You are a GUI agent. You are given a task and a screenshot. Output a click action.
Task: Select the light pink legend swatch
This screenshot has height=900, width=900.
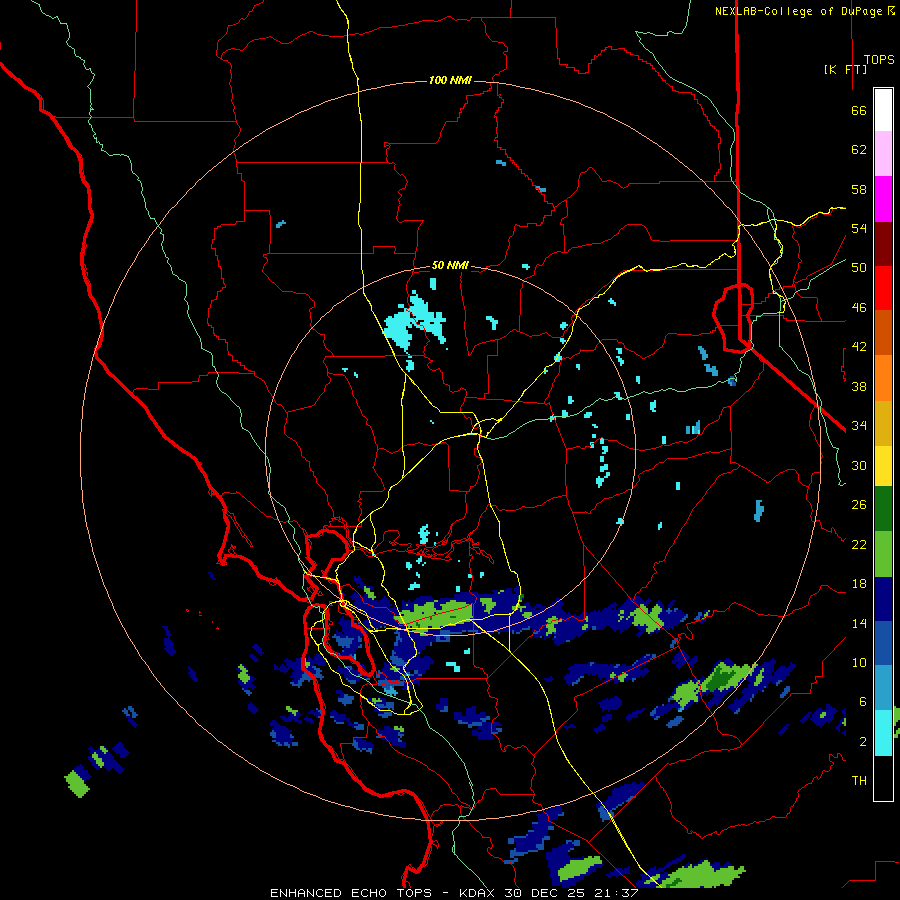tap(883, 154)
